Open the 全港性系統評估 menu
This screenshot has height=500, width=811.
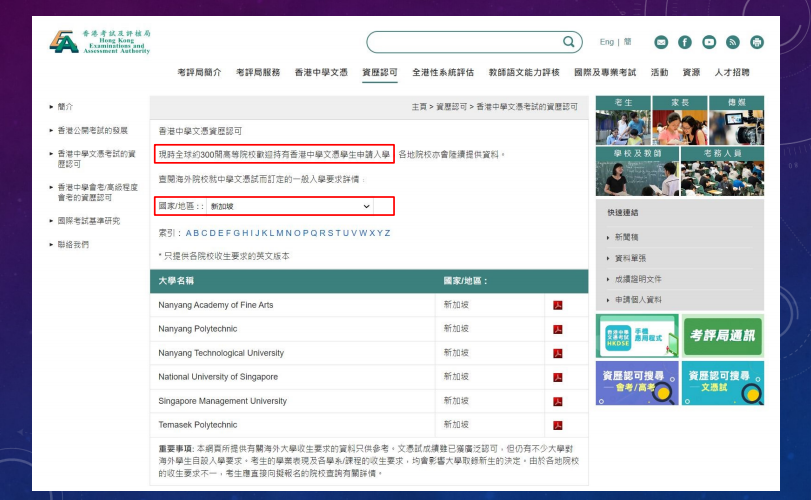tap(443, 72)
